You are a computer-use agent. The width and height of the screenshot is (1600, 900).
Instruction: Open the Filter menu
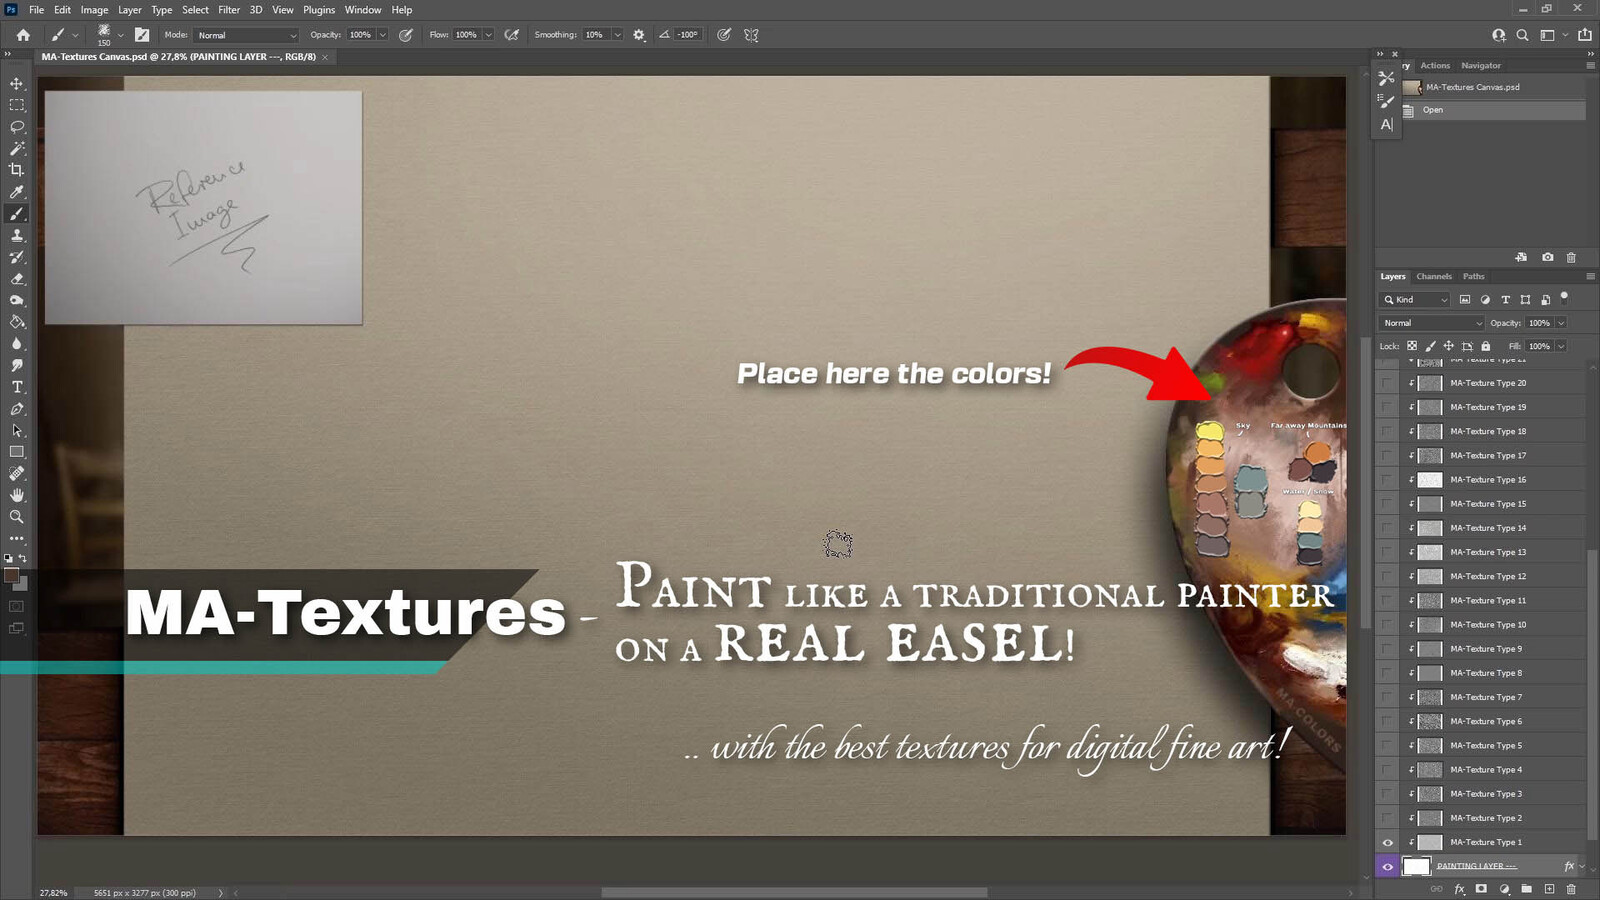coord(229,10)
